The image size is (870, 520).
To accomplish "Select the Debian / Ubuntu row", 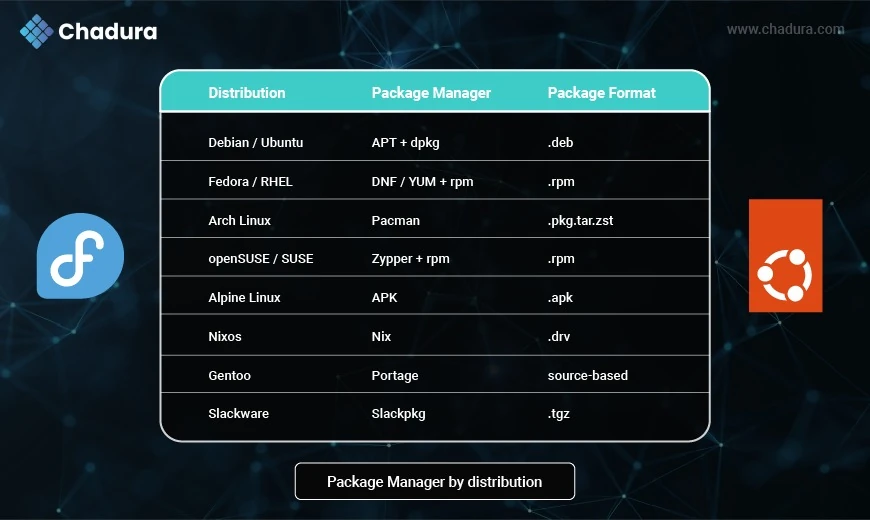I will (435, 142).
